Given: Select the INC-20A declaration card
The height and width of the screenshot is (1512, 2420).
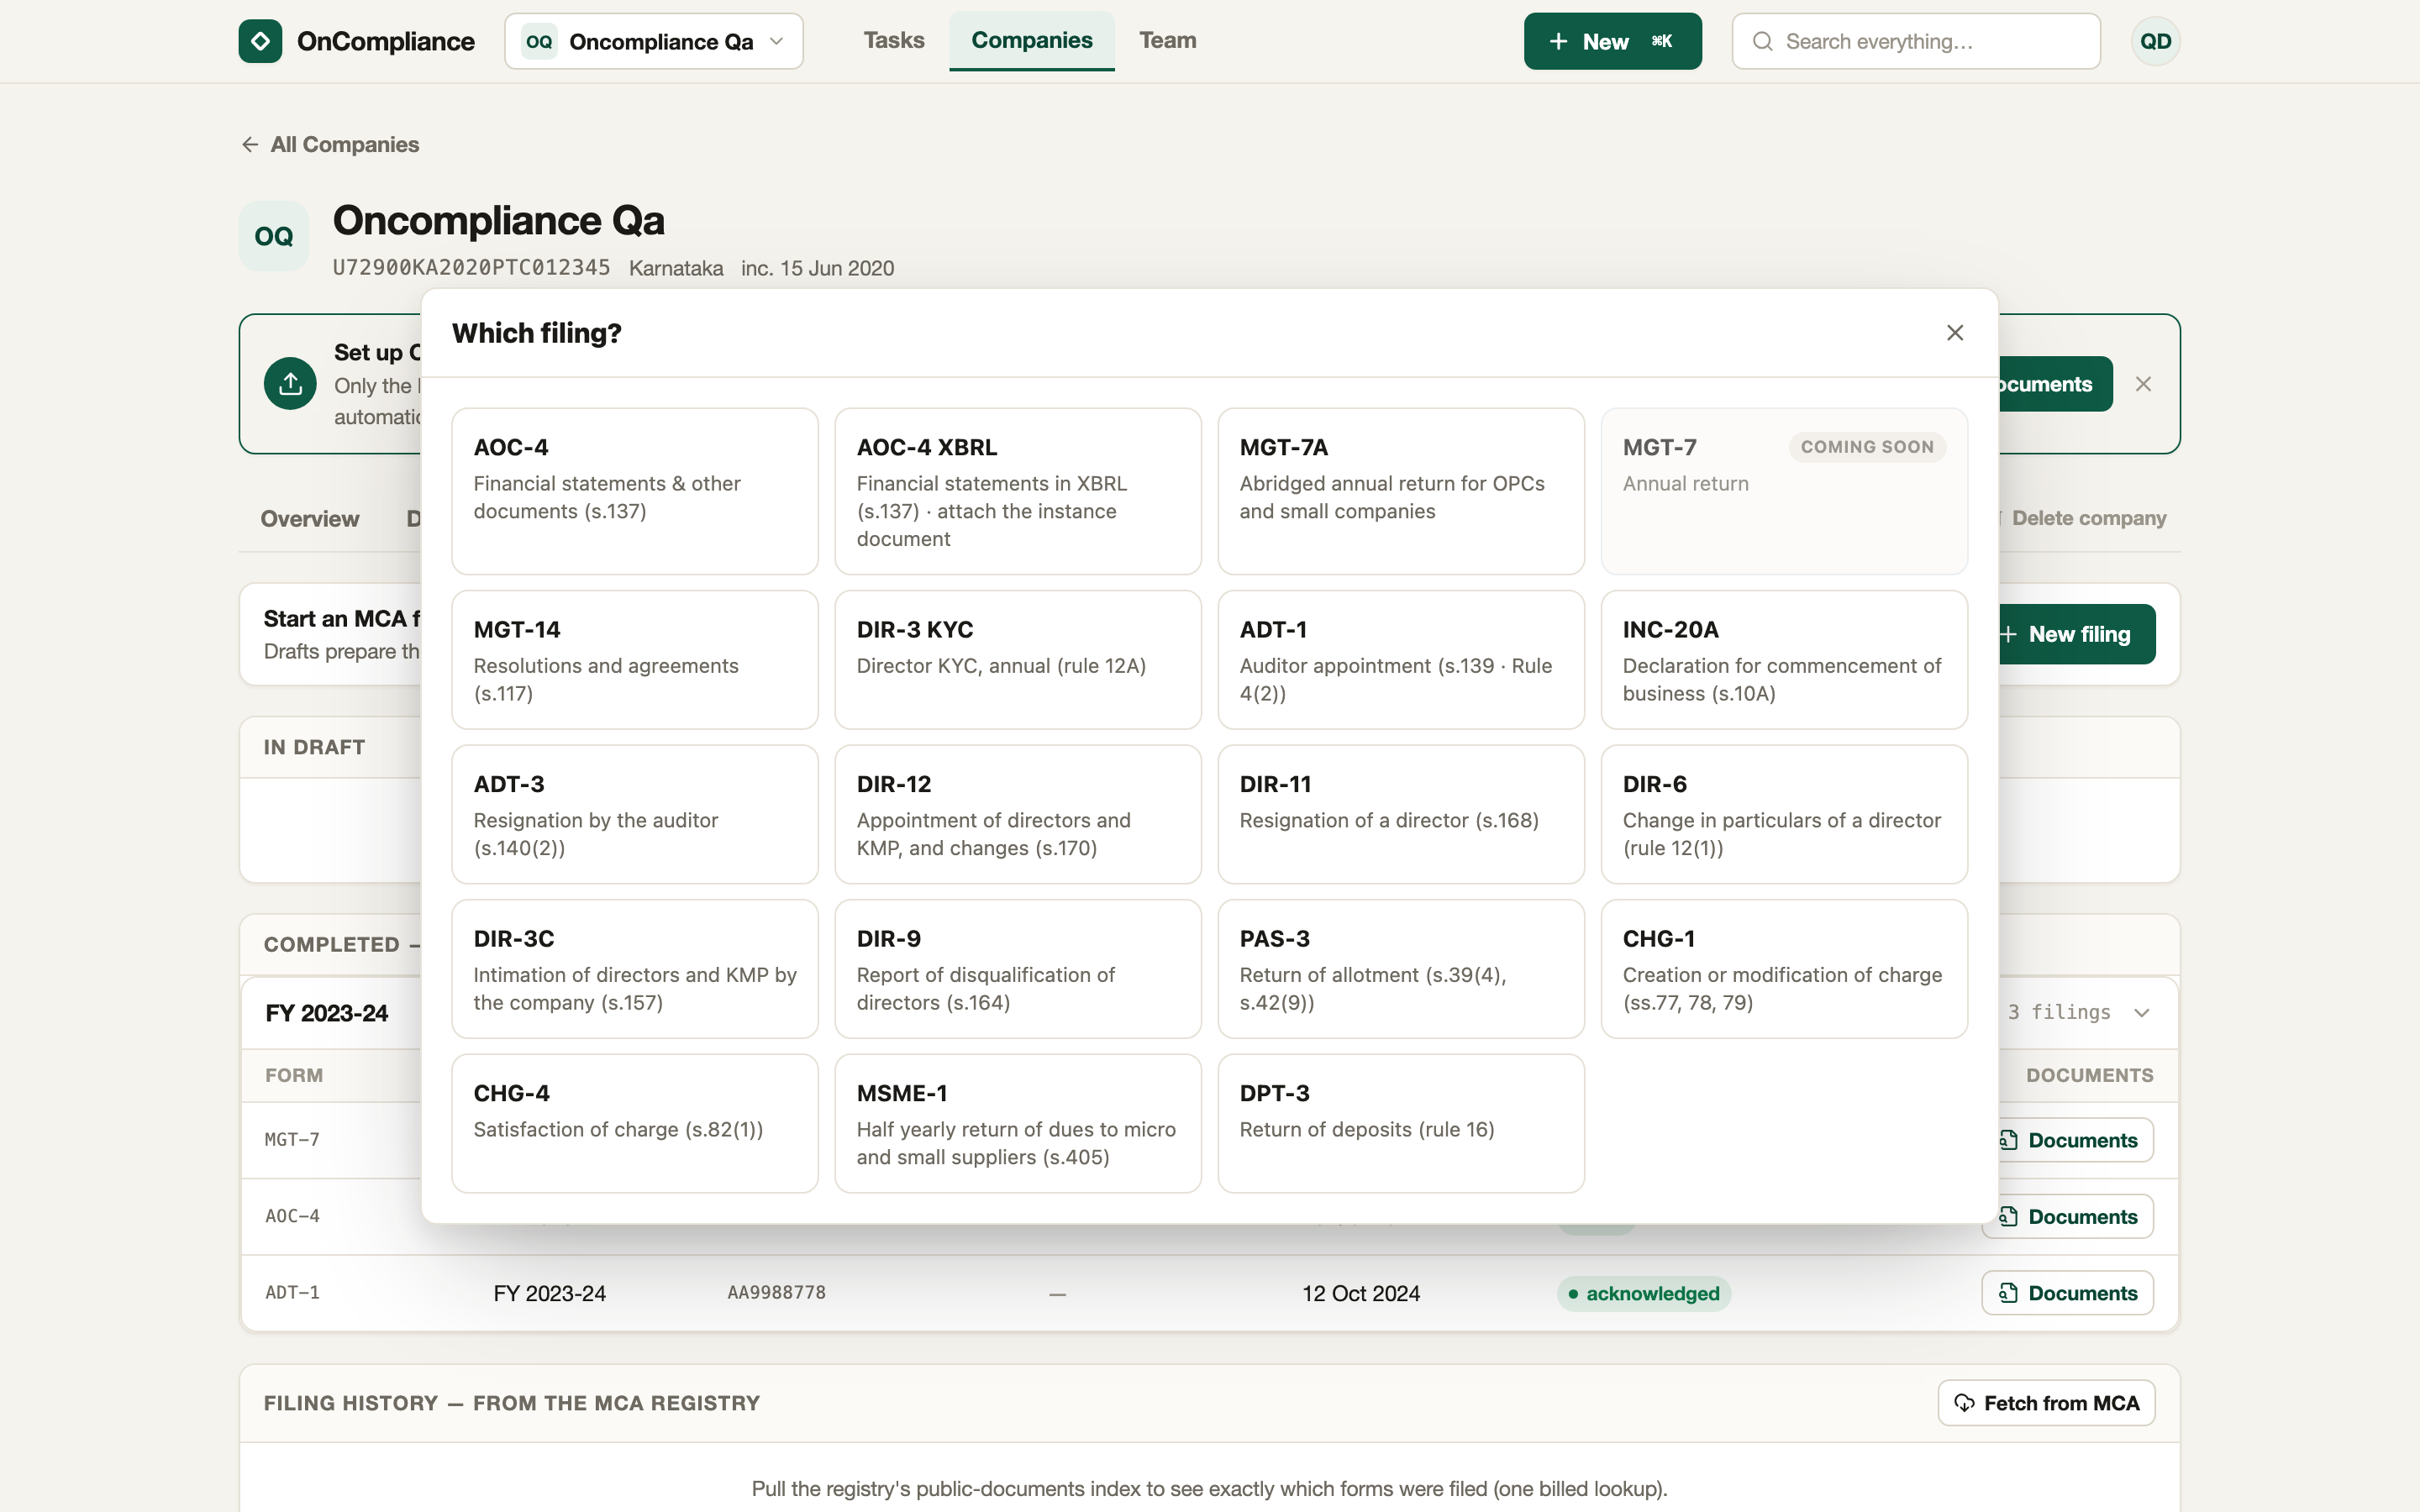Looking at the screenshot, I should pyautogui.click(x=1784, y=660).
